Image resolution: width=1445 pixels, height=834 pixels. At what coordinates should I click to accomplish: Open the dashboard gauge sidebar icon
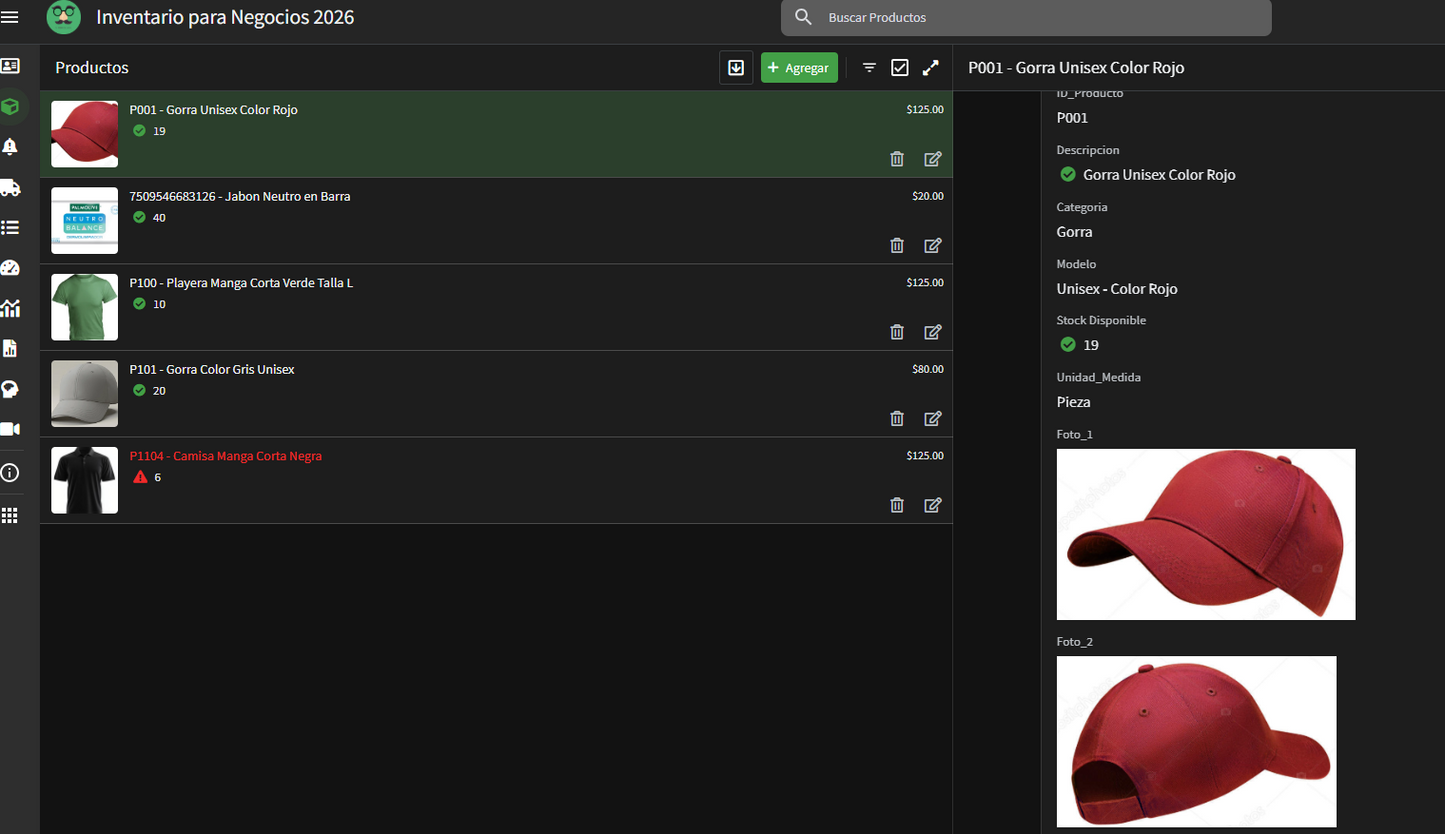[10, 268]
